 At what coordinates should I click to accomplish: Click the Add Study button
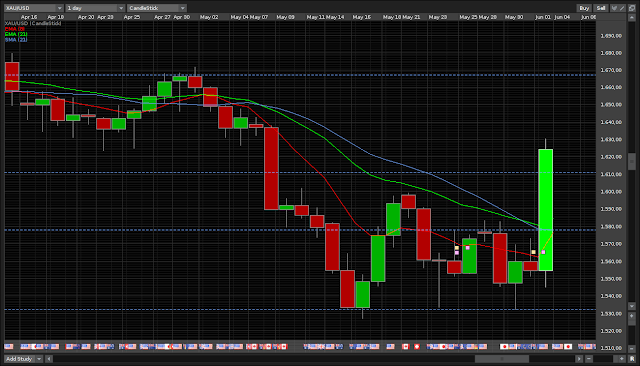tap(20, 359)
